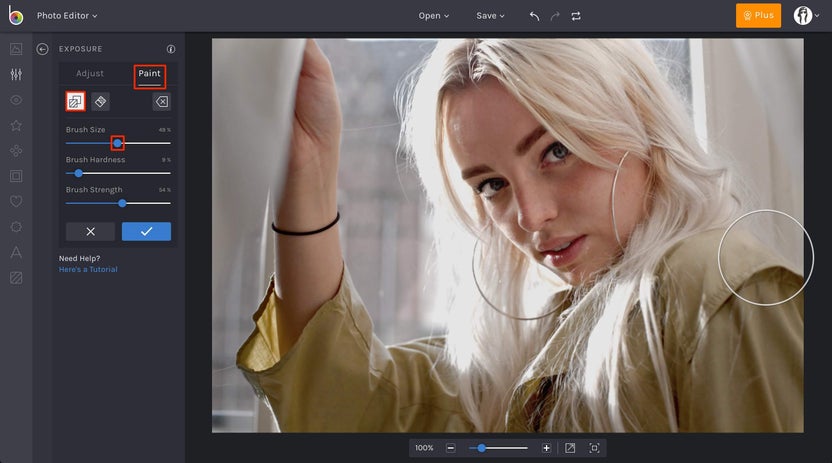This screenshot has height=463, width=832.
Task: Expand the Photo Editor dropdown
Action: [x=67, y=16]
